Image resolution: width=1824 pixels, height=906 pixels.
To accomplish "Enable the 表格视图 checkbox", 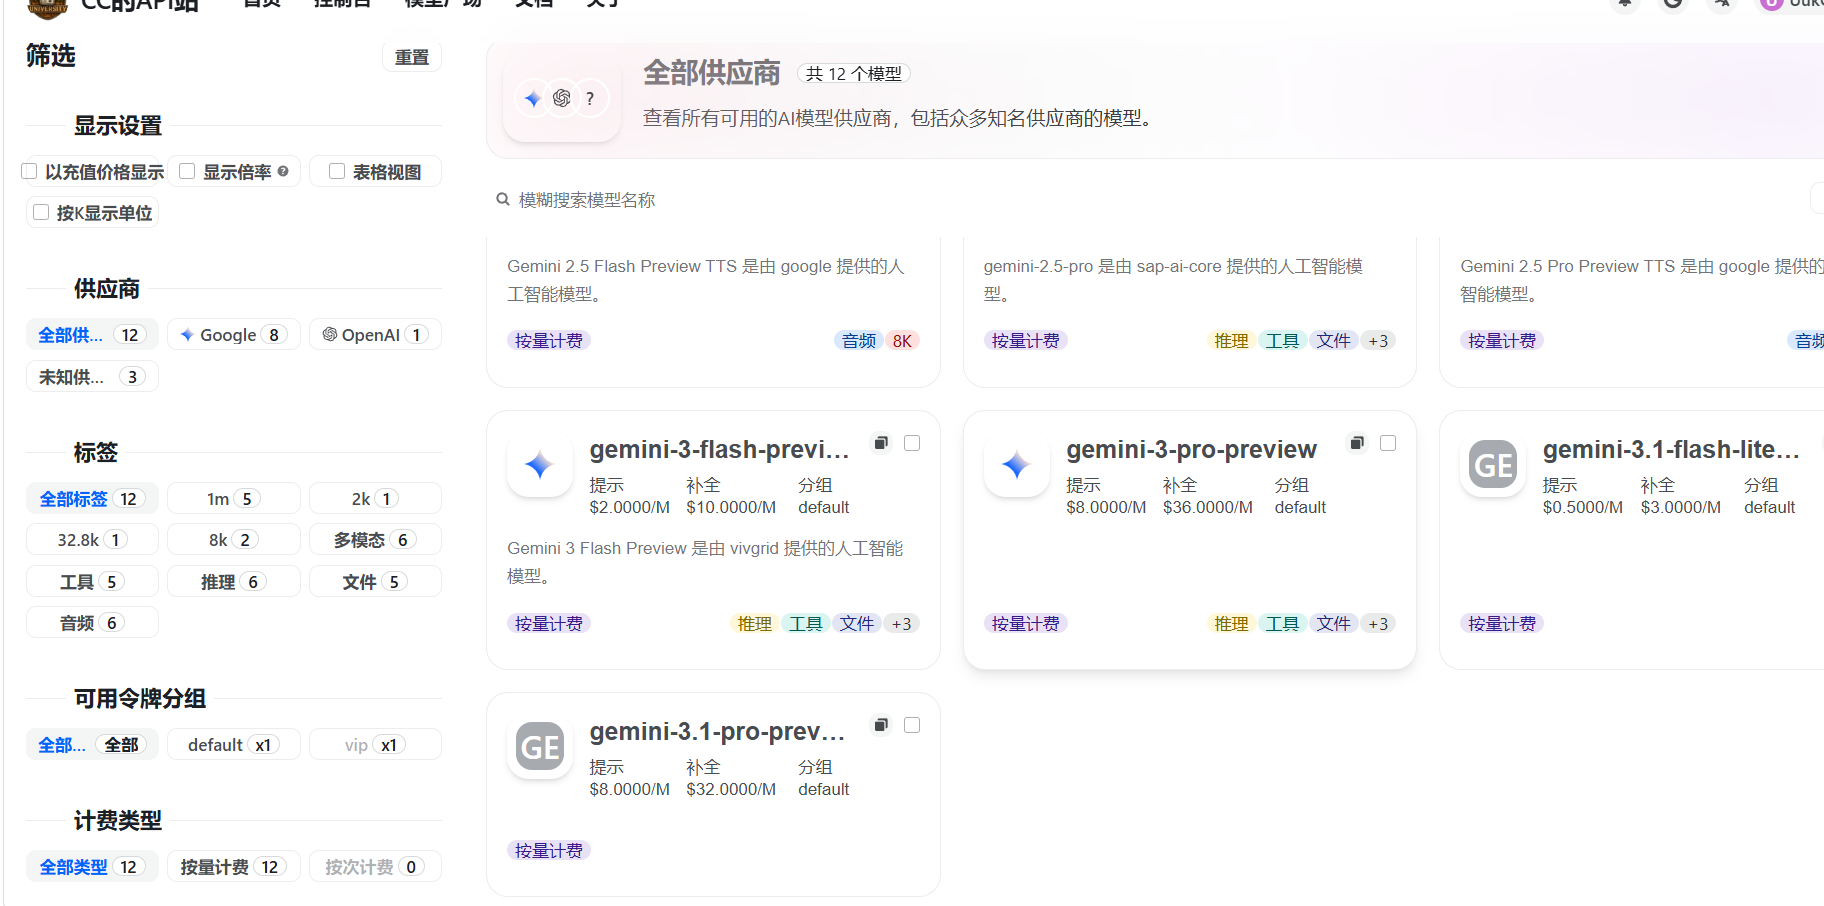I will (337, 171).
